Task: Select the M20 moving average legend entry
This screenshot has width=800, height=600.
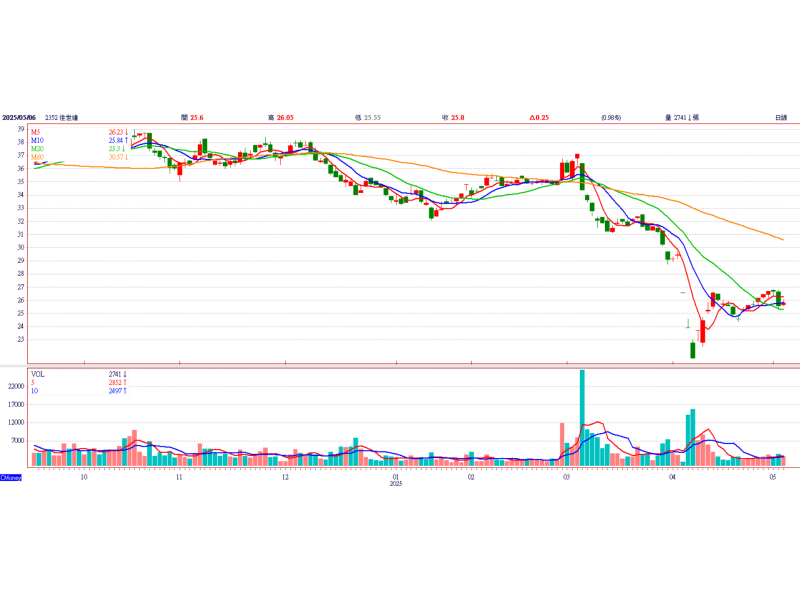Action: click(37, 148)
